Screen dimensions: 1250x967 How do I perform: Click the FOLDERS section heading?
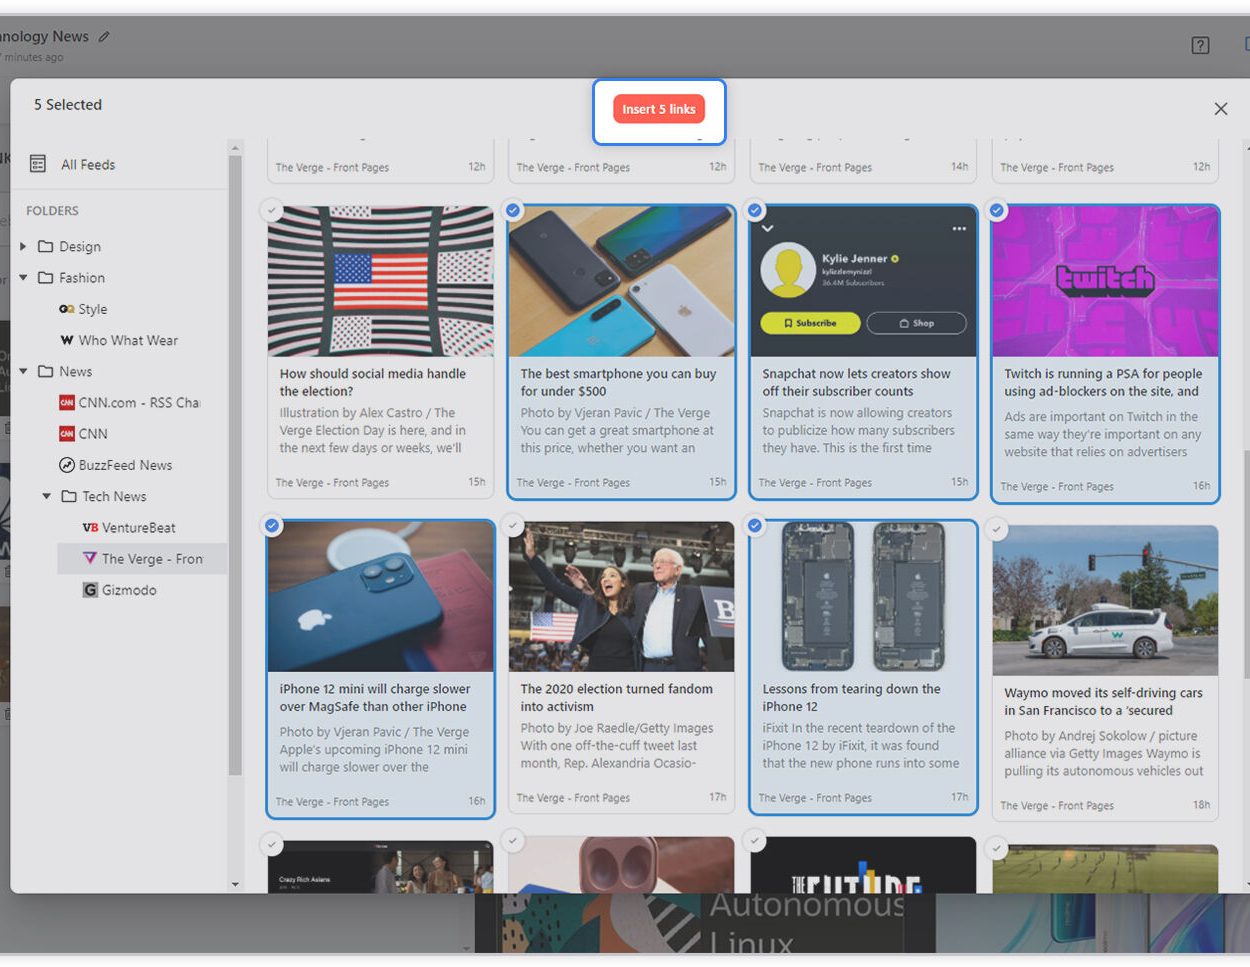pyautogui.click(x=52, y=211)
